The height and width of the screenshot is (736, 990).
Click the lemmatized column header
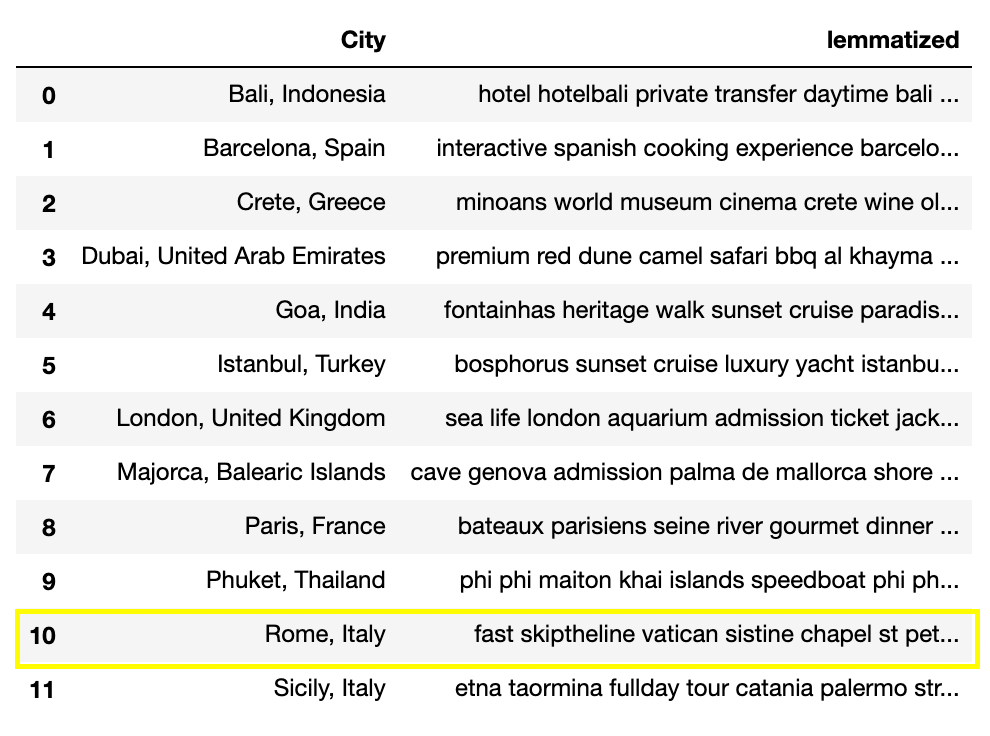[893, 40]
